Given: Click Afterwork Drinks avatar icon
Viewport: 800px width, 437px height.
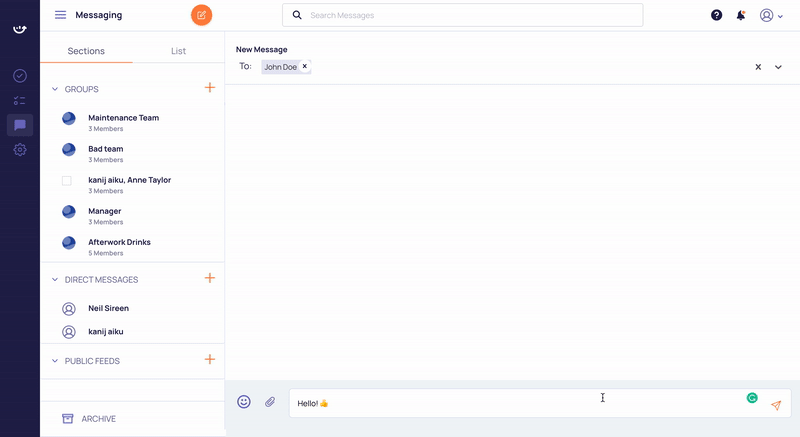Looking at the screenshot, I should pyautogui.click(x=69, y=243).
